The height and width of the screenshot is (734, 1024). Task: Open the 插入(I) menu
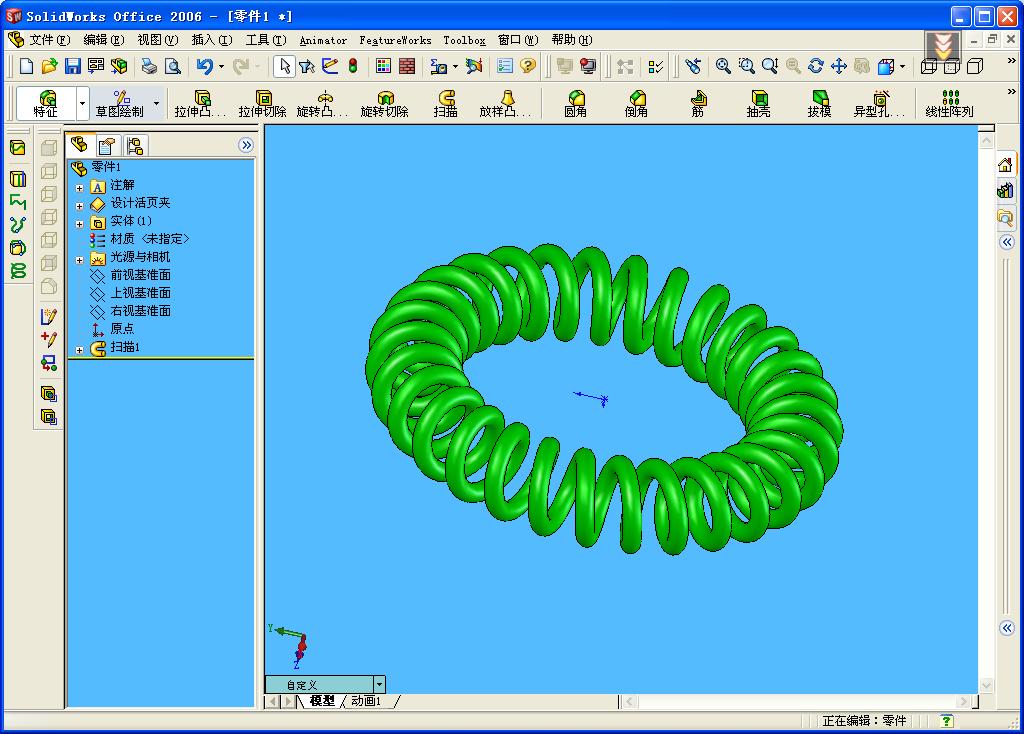[212, 40]
